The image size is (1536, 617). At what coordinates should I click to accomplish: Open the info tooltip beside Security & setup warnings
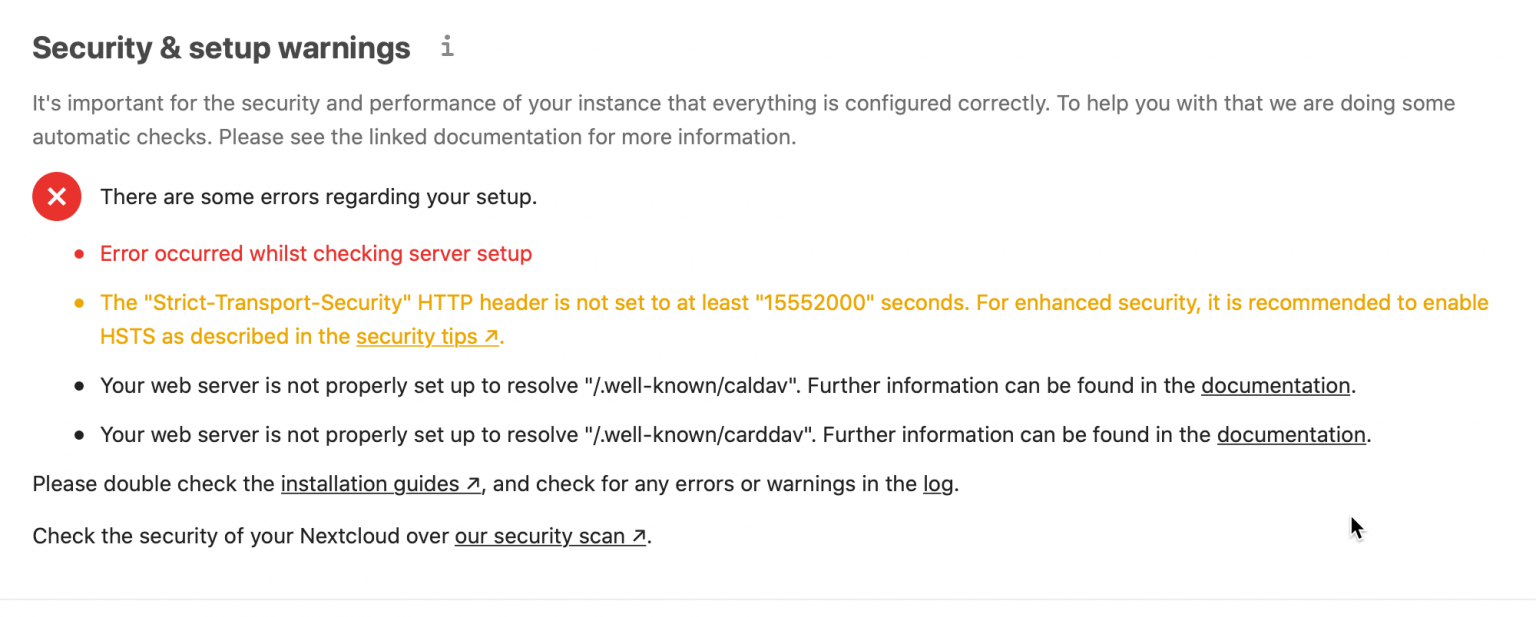(446, 46)
